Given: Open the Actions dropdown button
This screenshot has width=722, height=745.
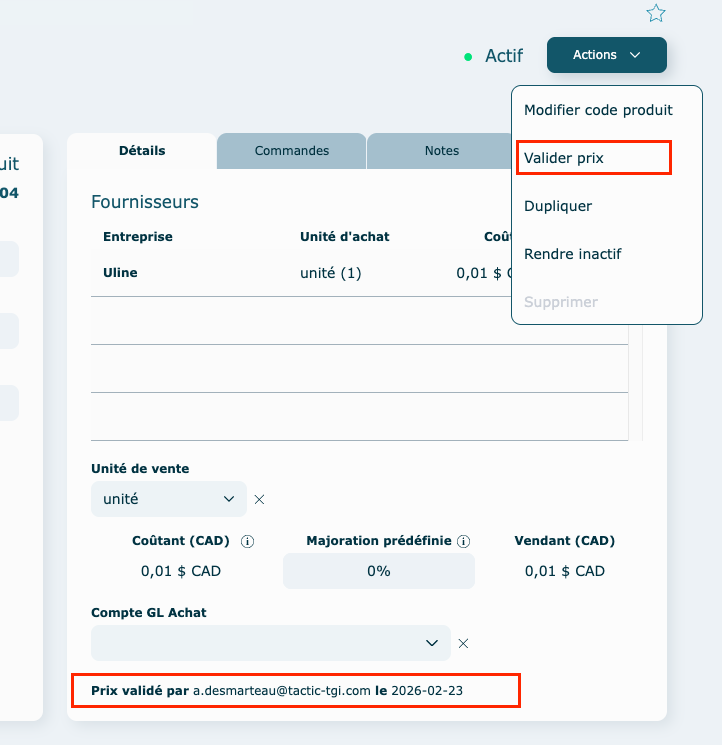Looking at the screenshot, I should (606, 55).
